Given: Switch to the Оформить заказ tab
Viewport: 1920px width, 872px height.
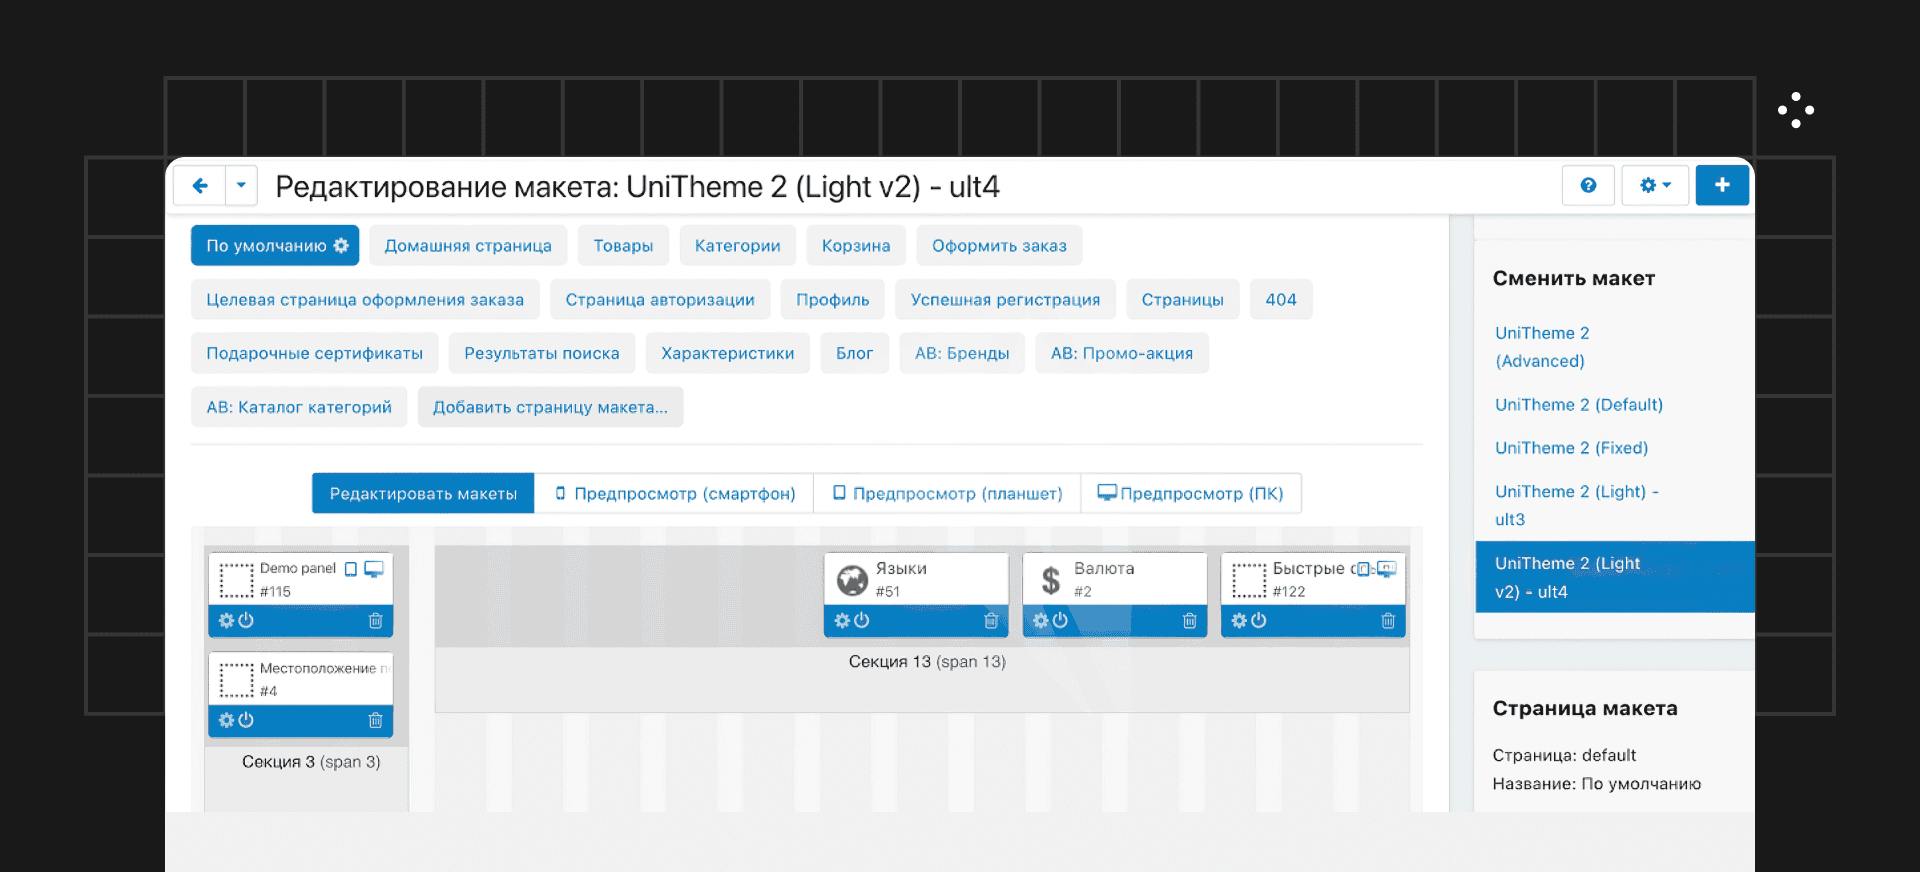Looking at the screenshot, I should coord(999,246).
